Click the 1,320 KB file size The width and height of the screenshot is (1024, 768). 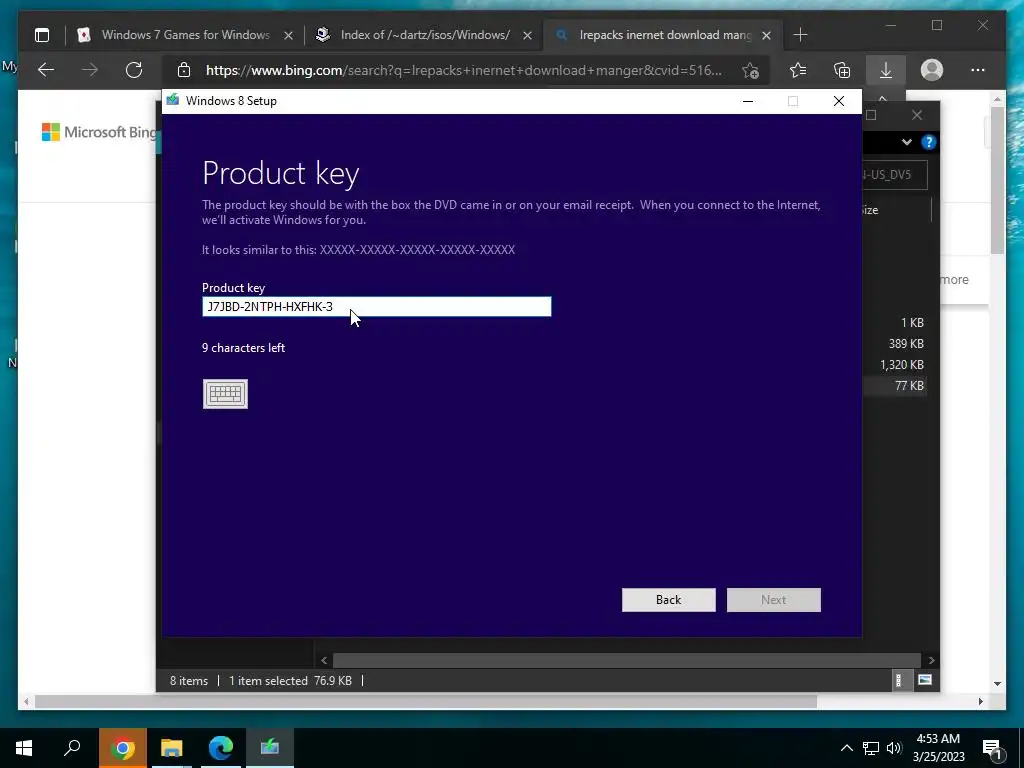(901, 364)
